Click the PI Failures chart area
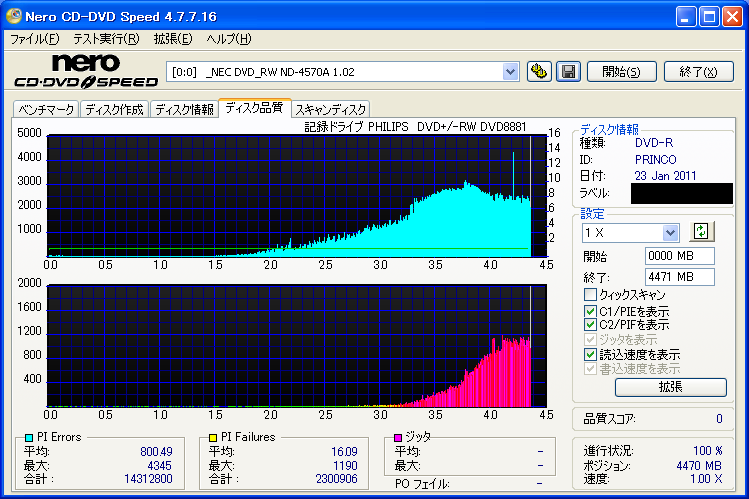The width and height of the screenshot is (749, 499). [x=297, y=346]
